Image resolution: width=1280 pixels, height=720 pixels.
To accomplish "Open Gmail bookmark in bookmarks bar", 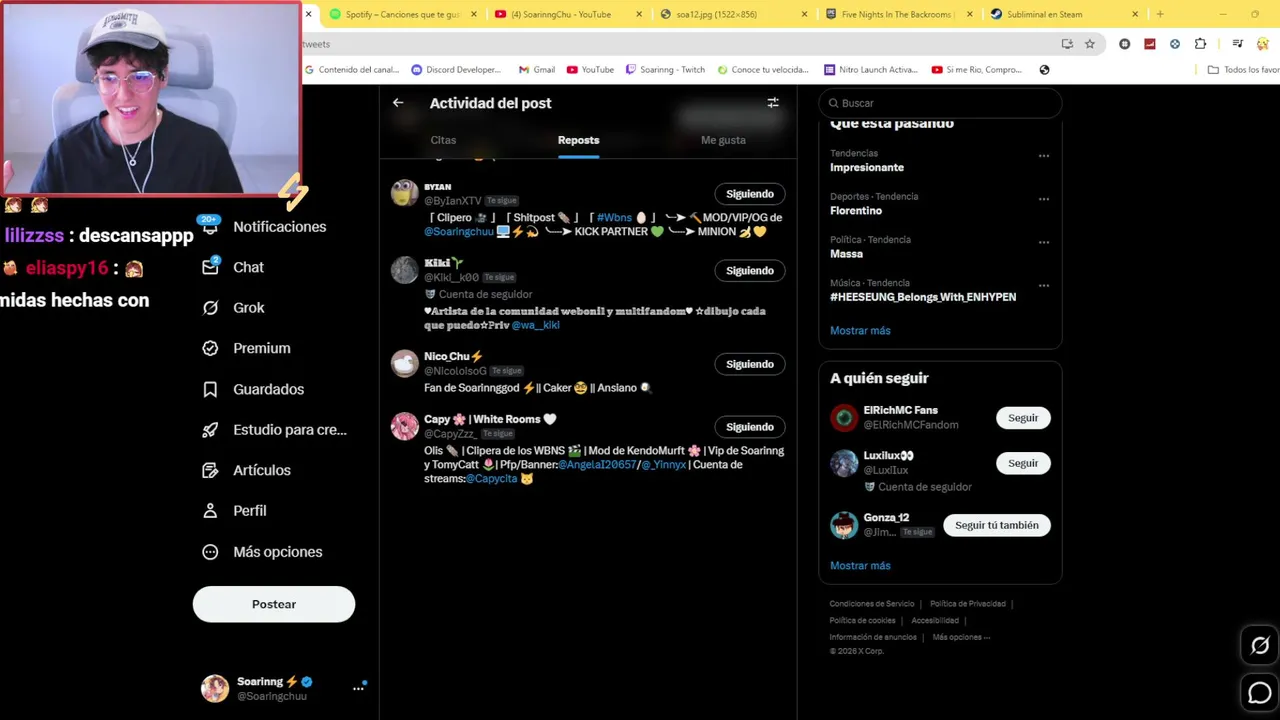I will pos(537,70).
